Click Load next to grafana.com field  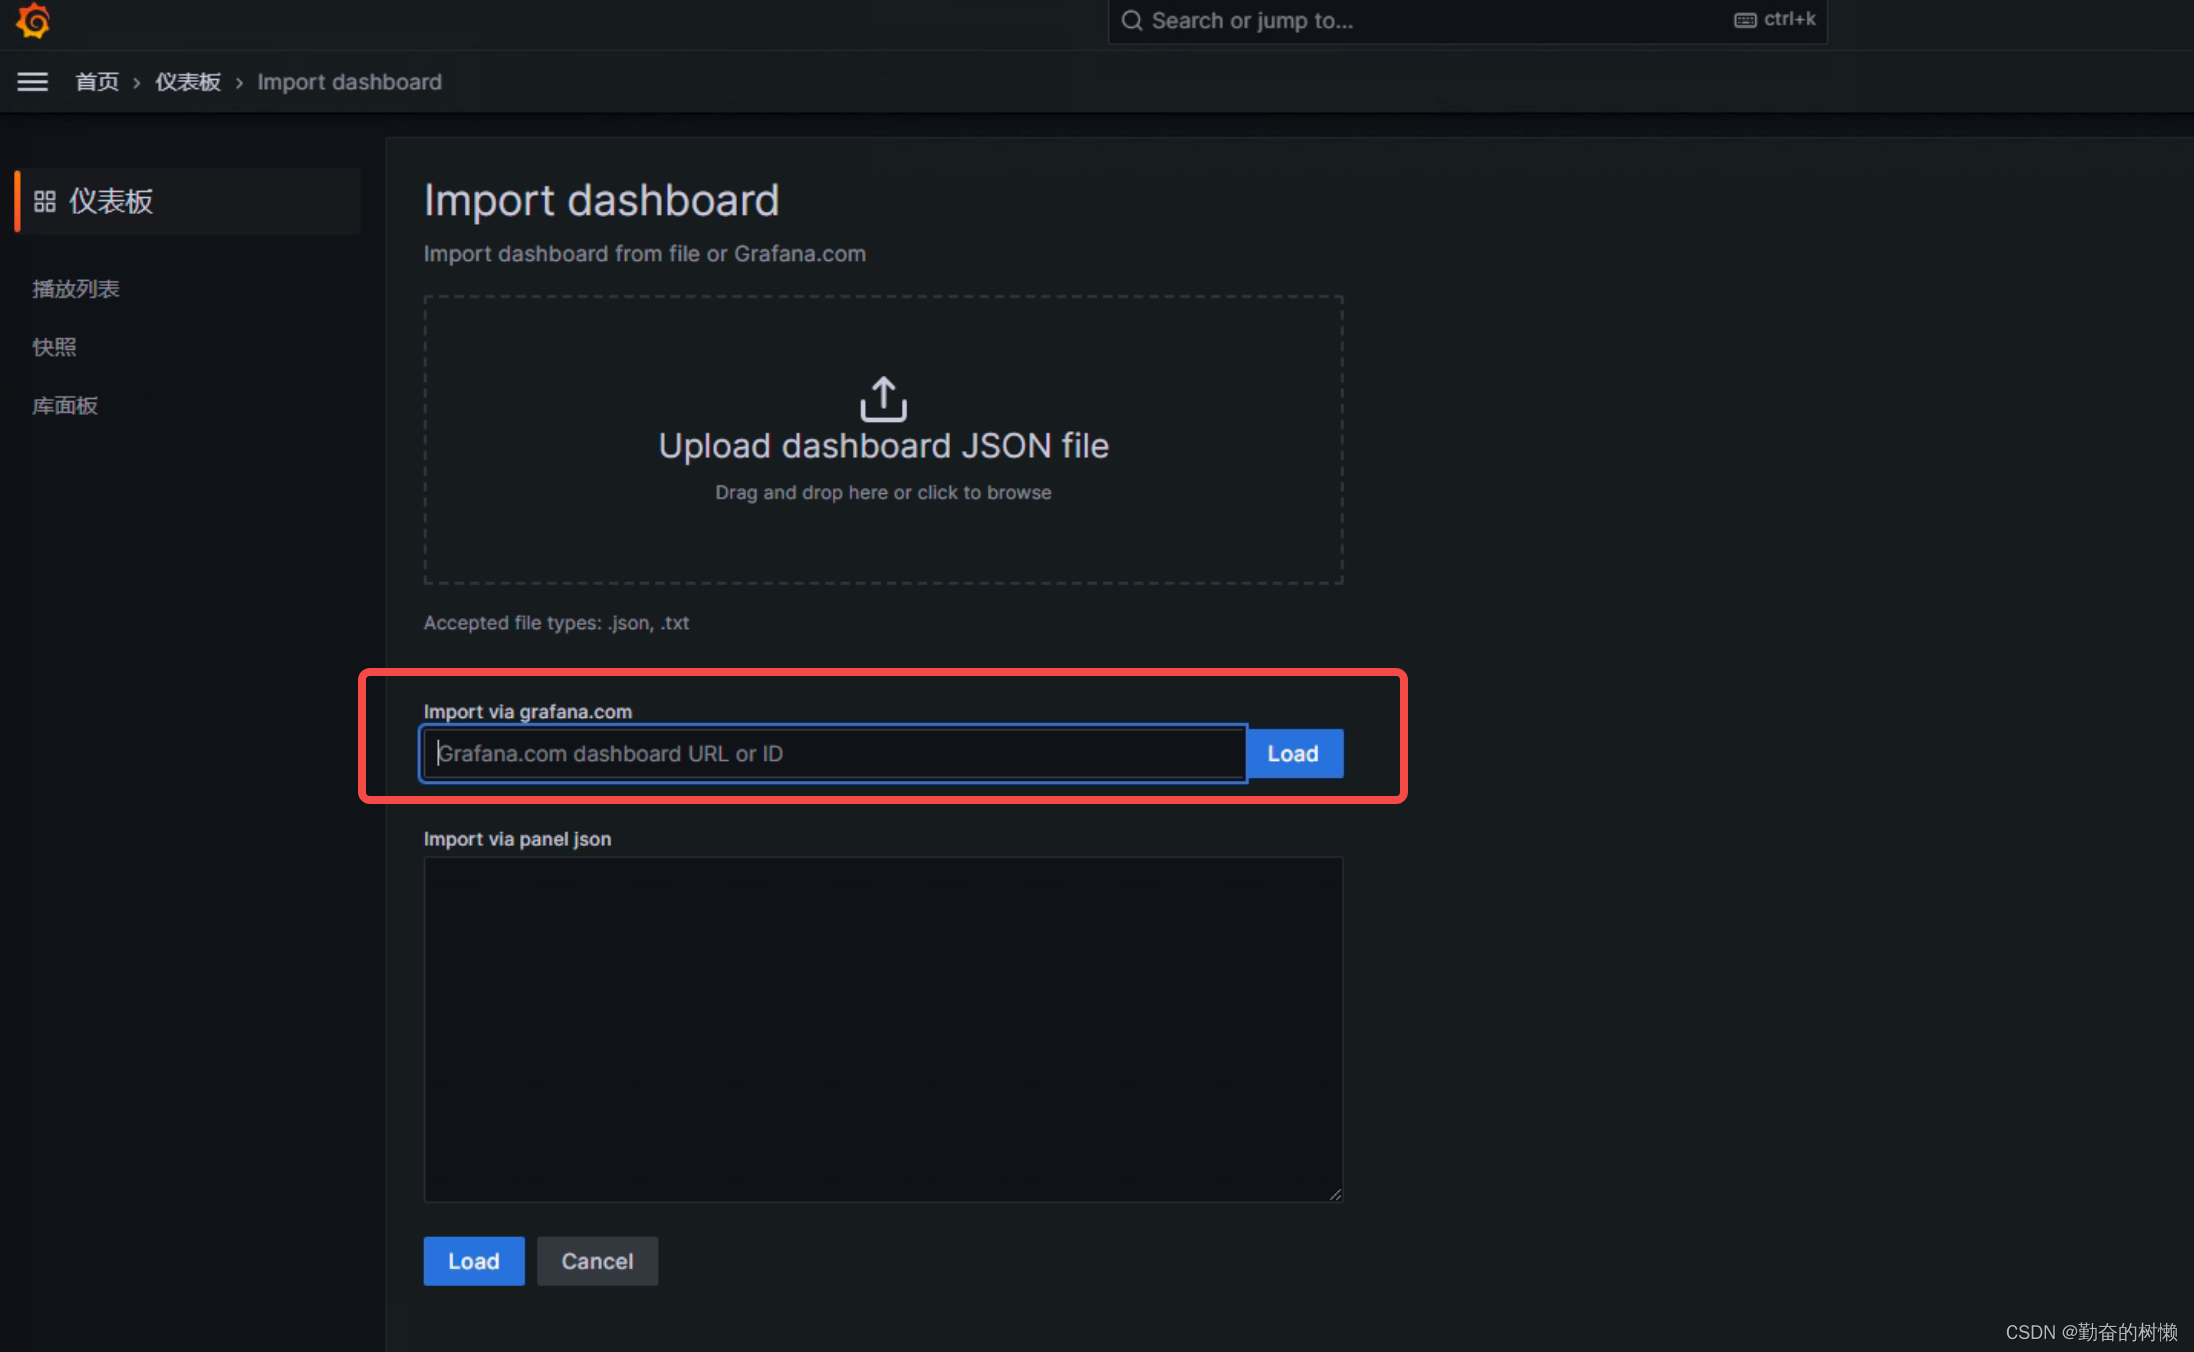click(1294, 754)
